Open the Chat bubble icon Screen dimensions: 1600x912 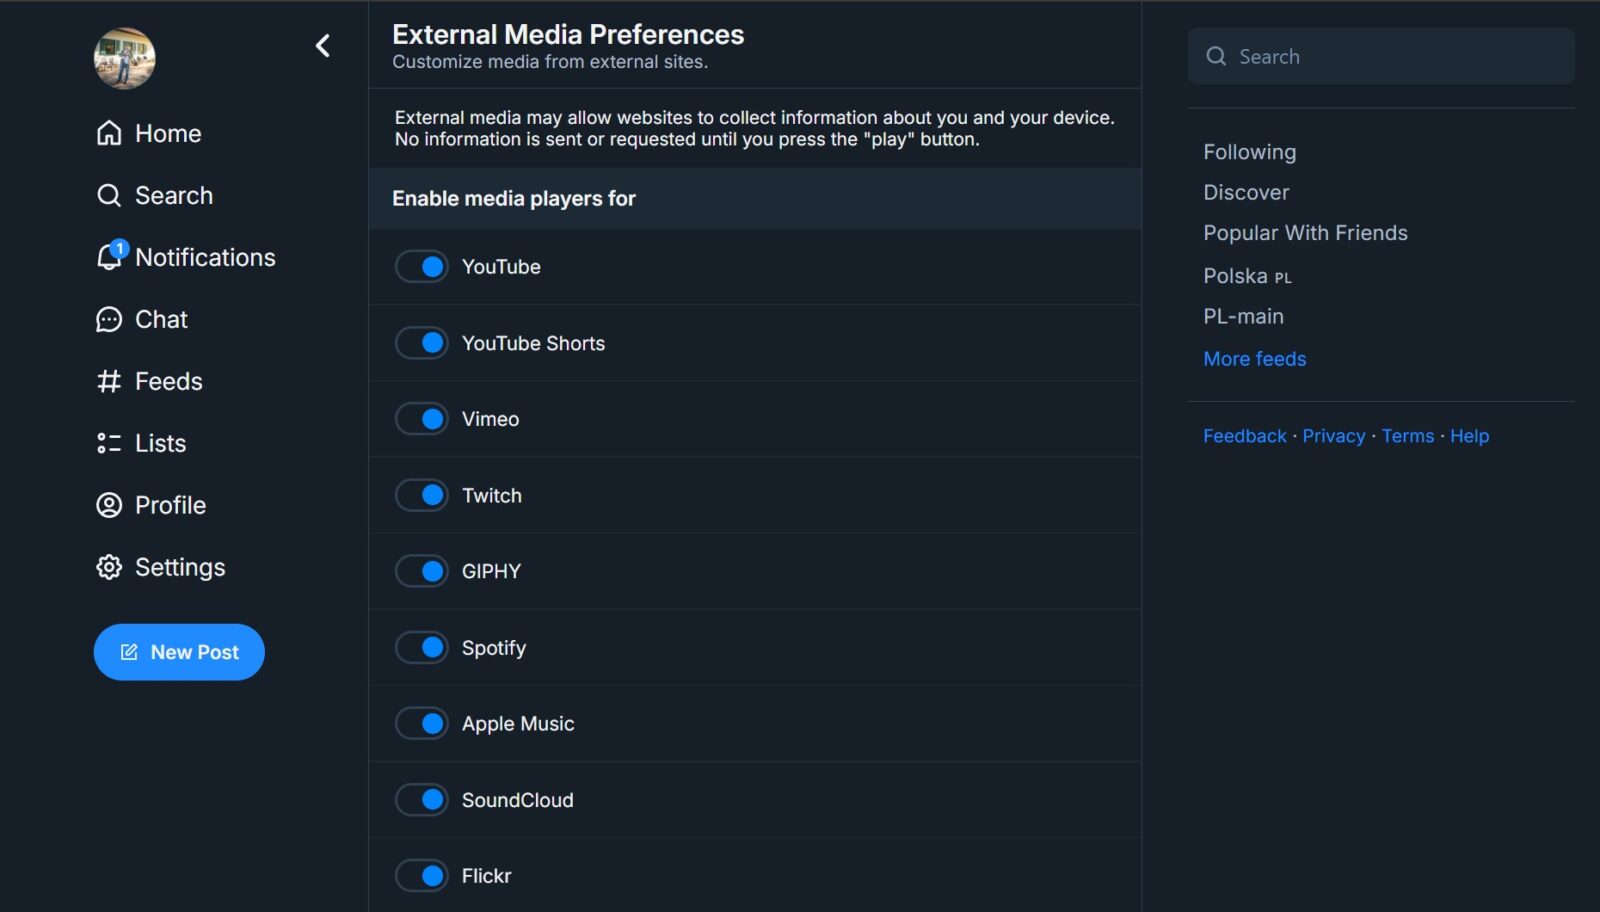coord(109,319)
